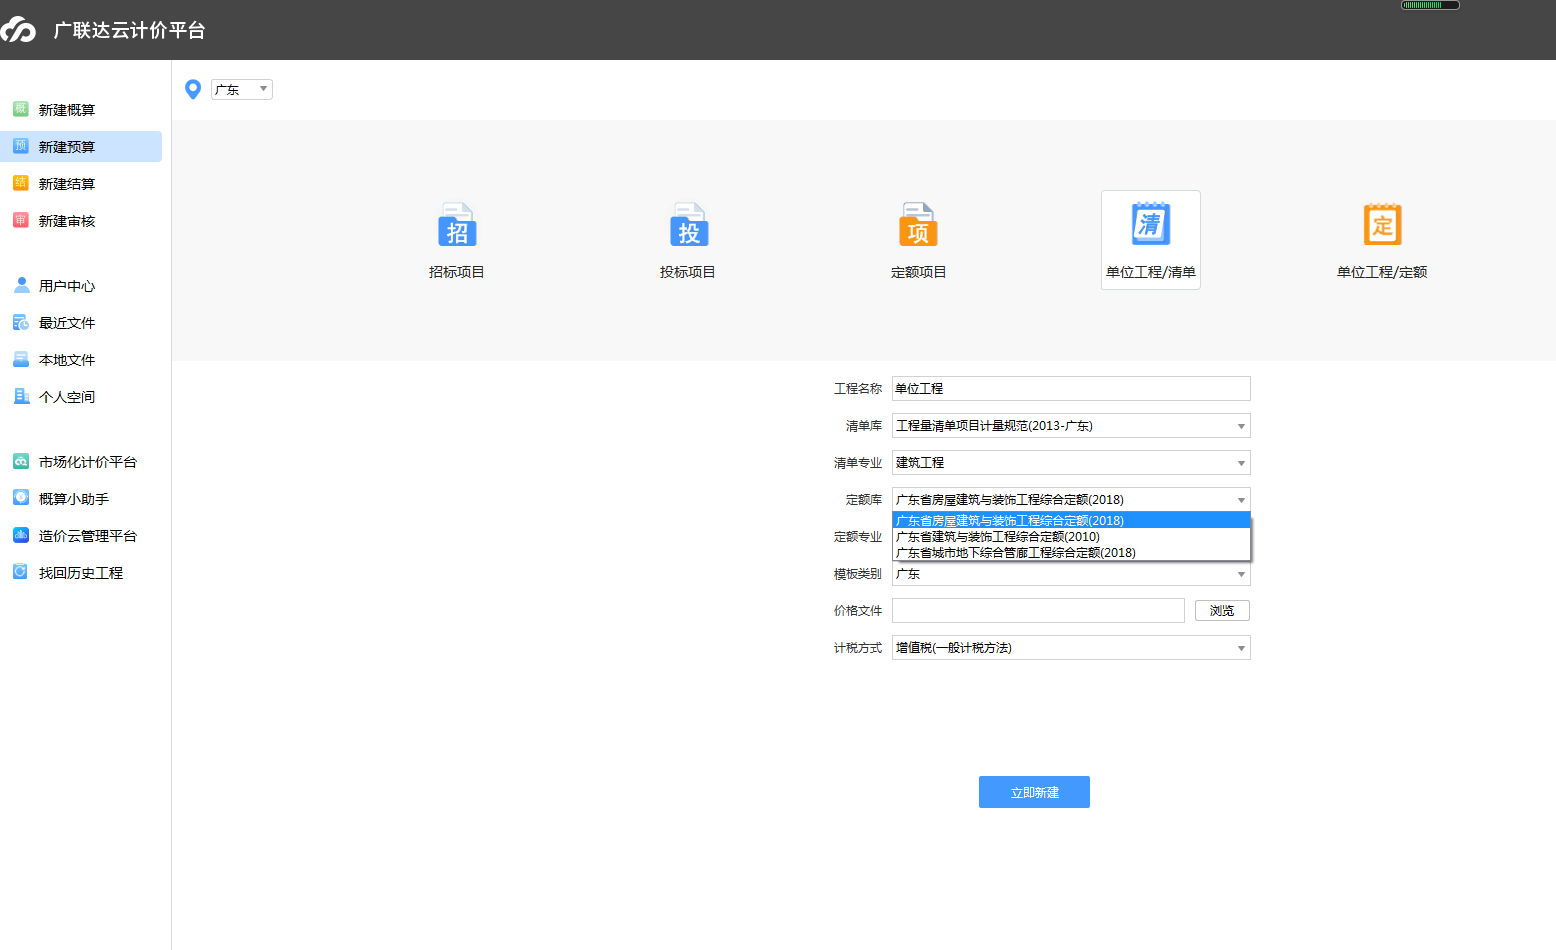Screen dimensions: 1556x950
Task: Click the 浏览 browse button
Action: tap(1222, 611)
